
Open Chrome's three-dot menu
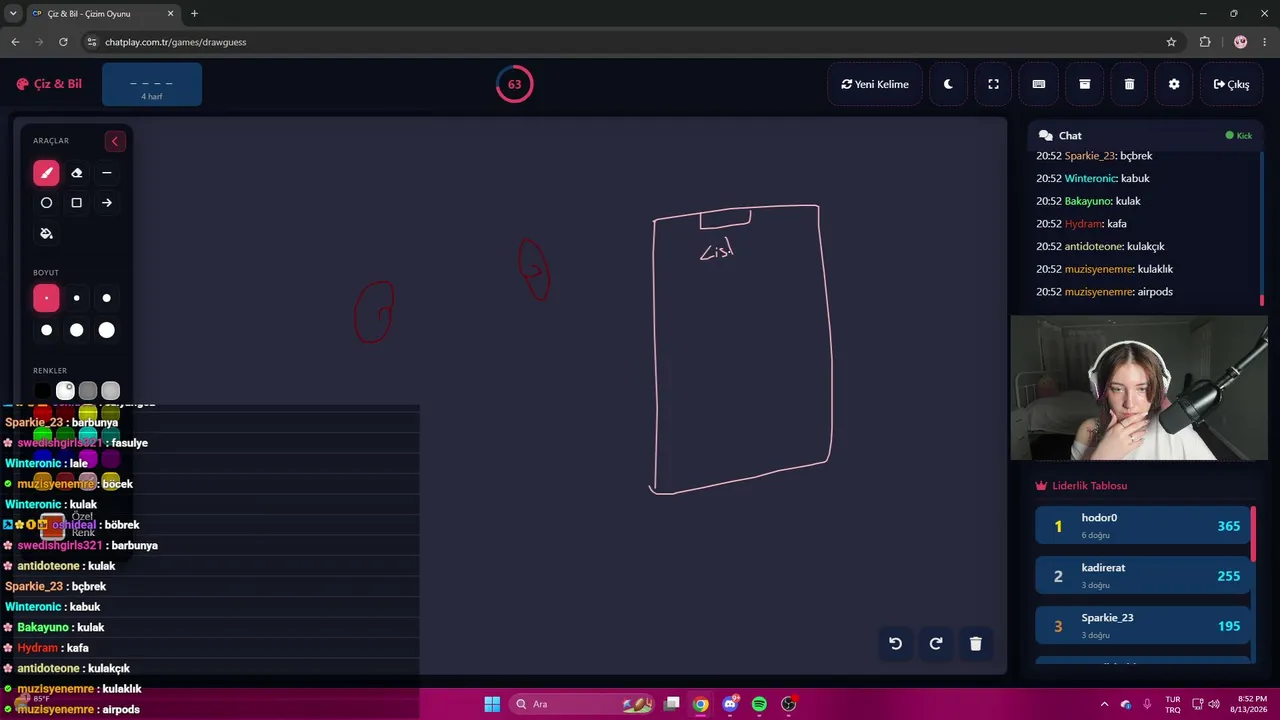pyautogui.click(x=1265, y=42)
